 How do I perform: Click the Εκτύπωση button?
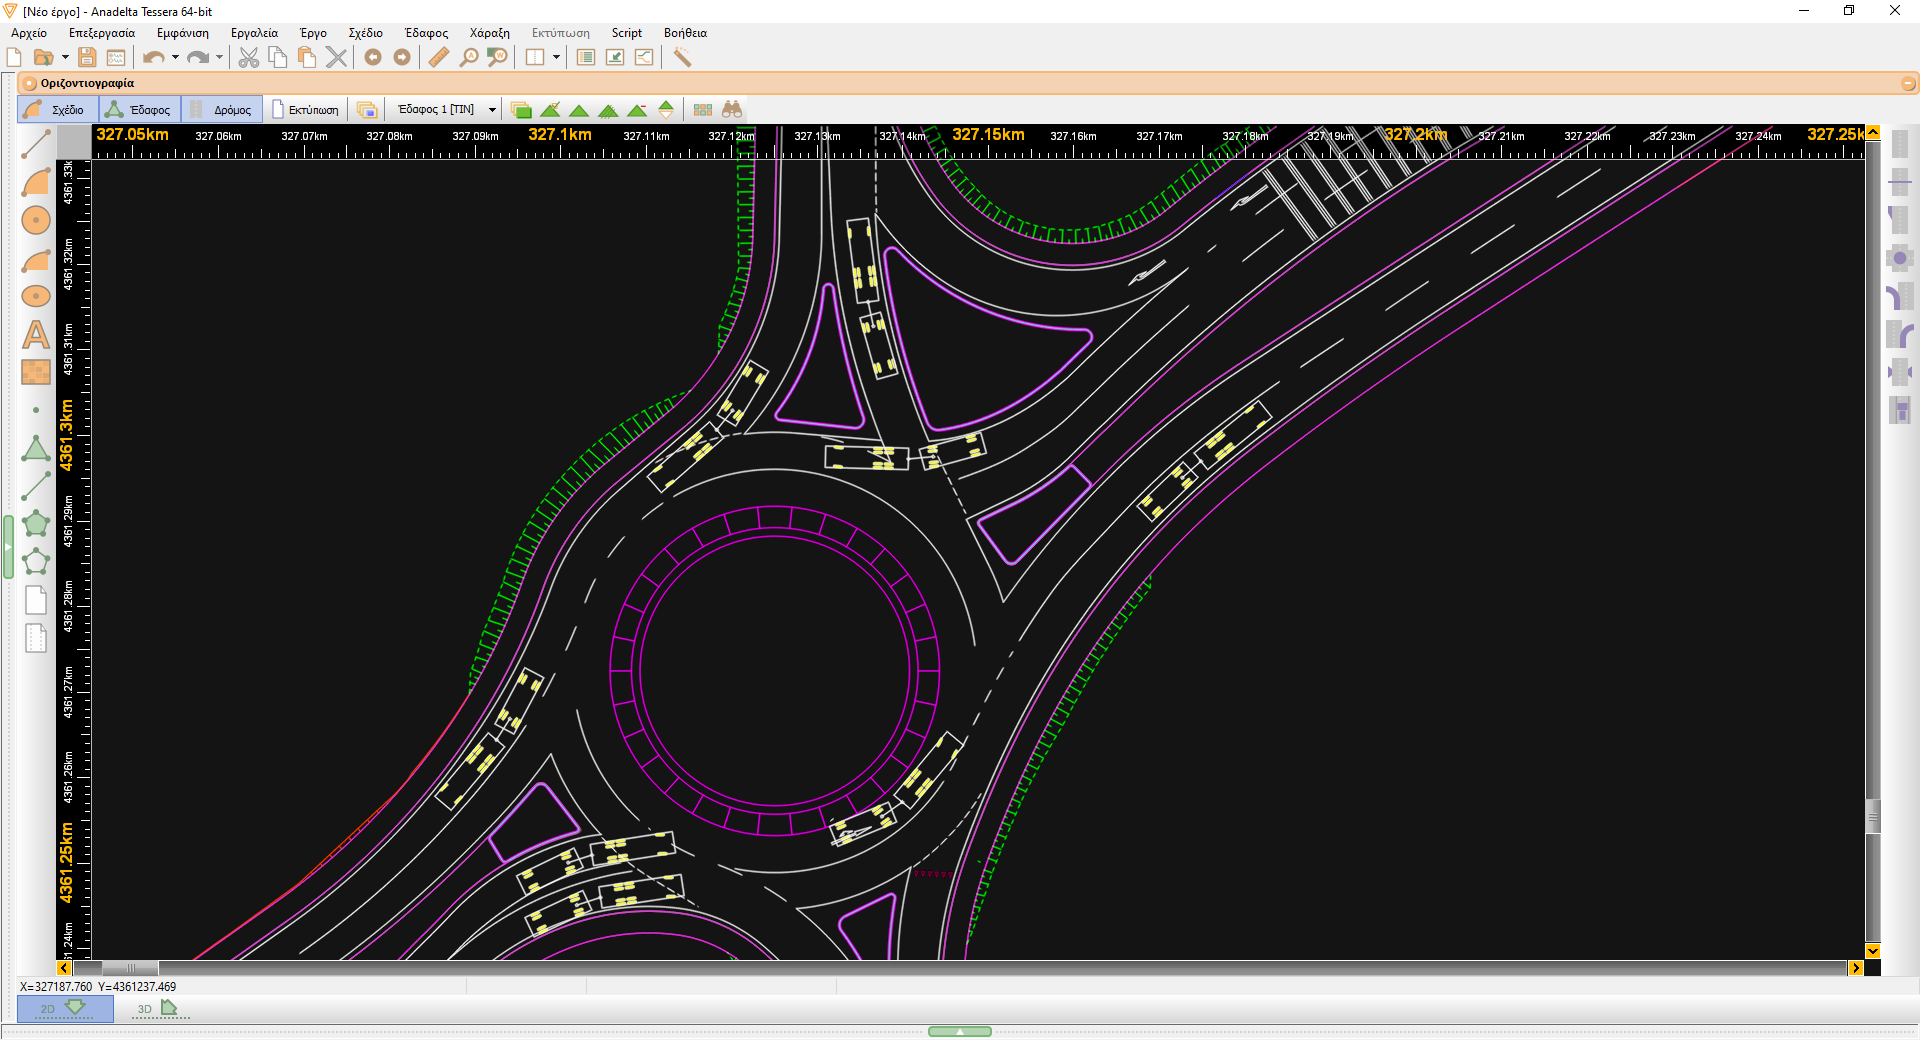(305, 109)
